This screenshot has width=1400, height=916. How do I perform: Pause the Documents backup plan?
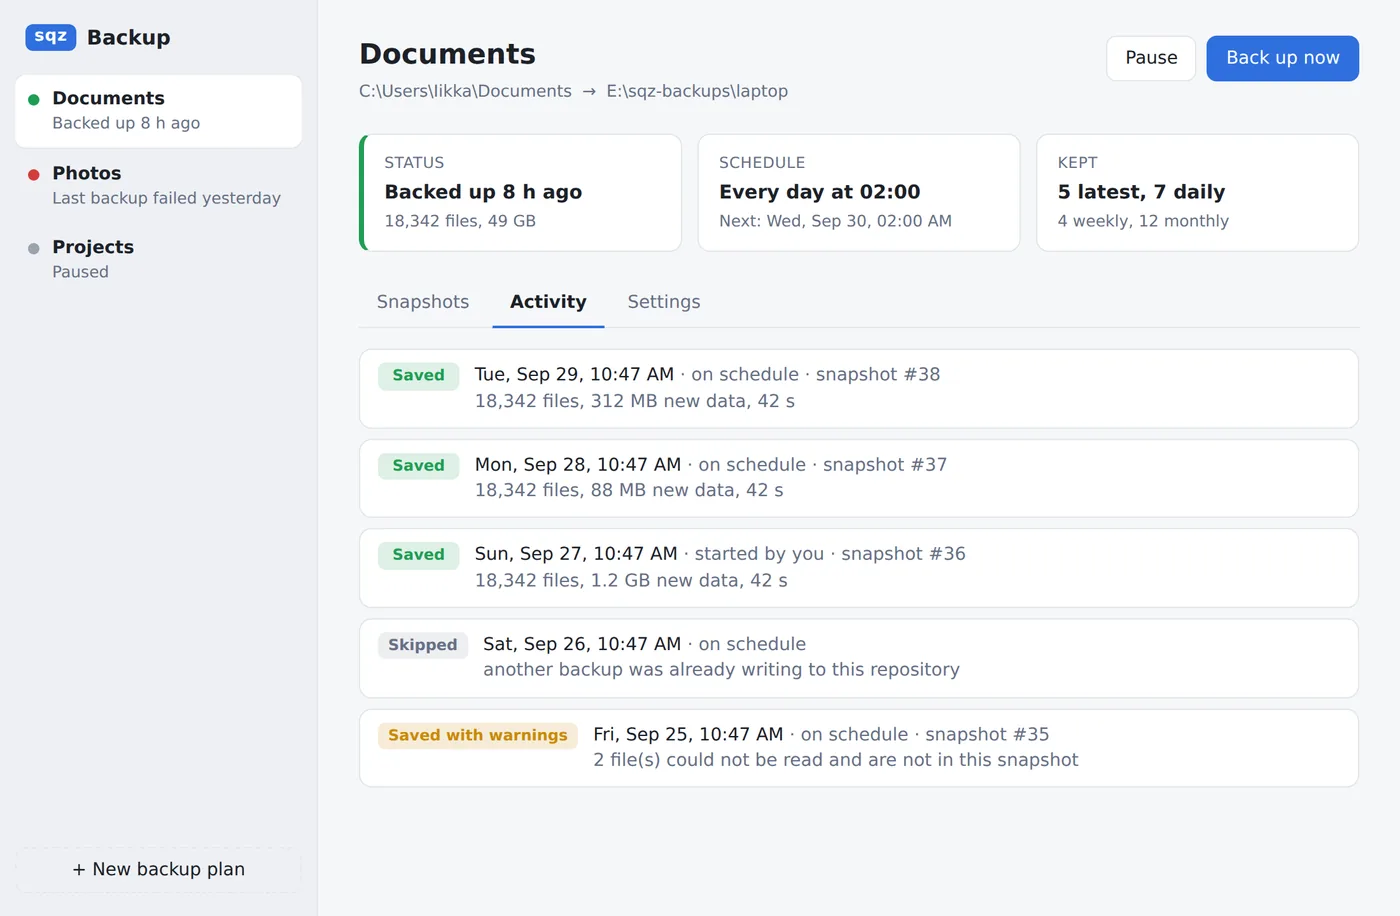click(1151, 58)
